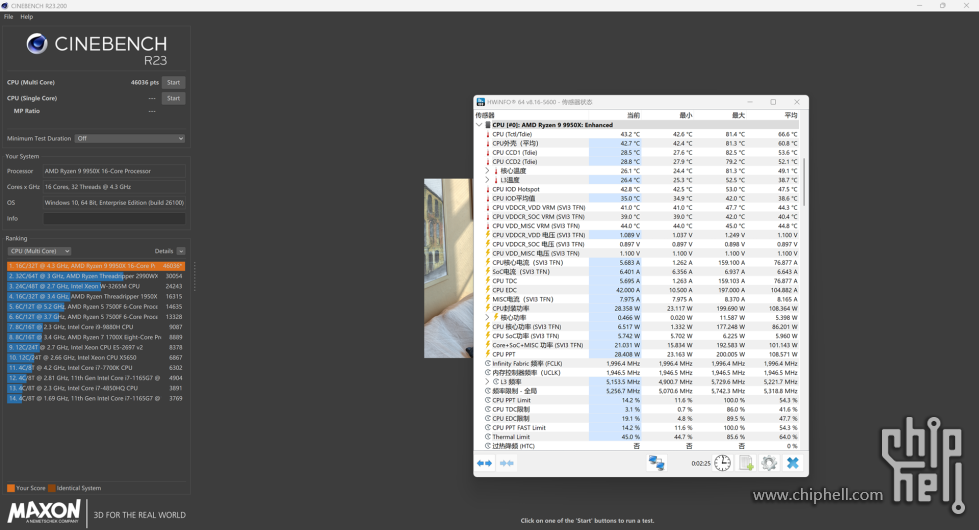Screen dimensions: 979x530
Task: Open the network computers icon in HWiNFO
Action: point(656,463)
